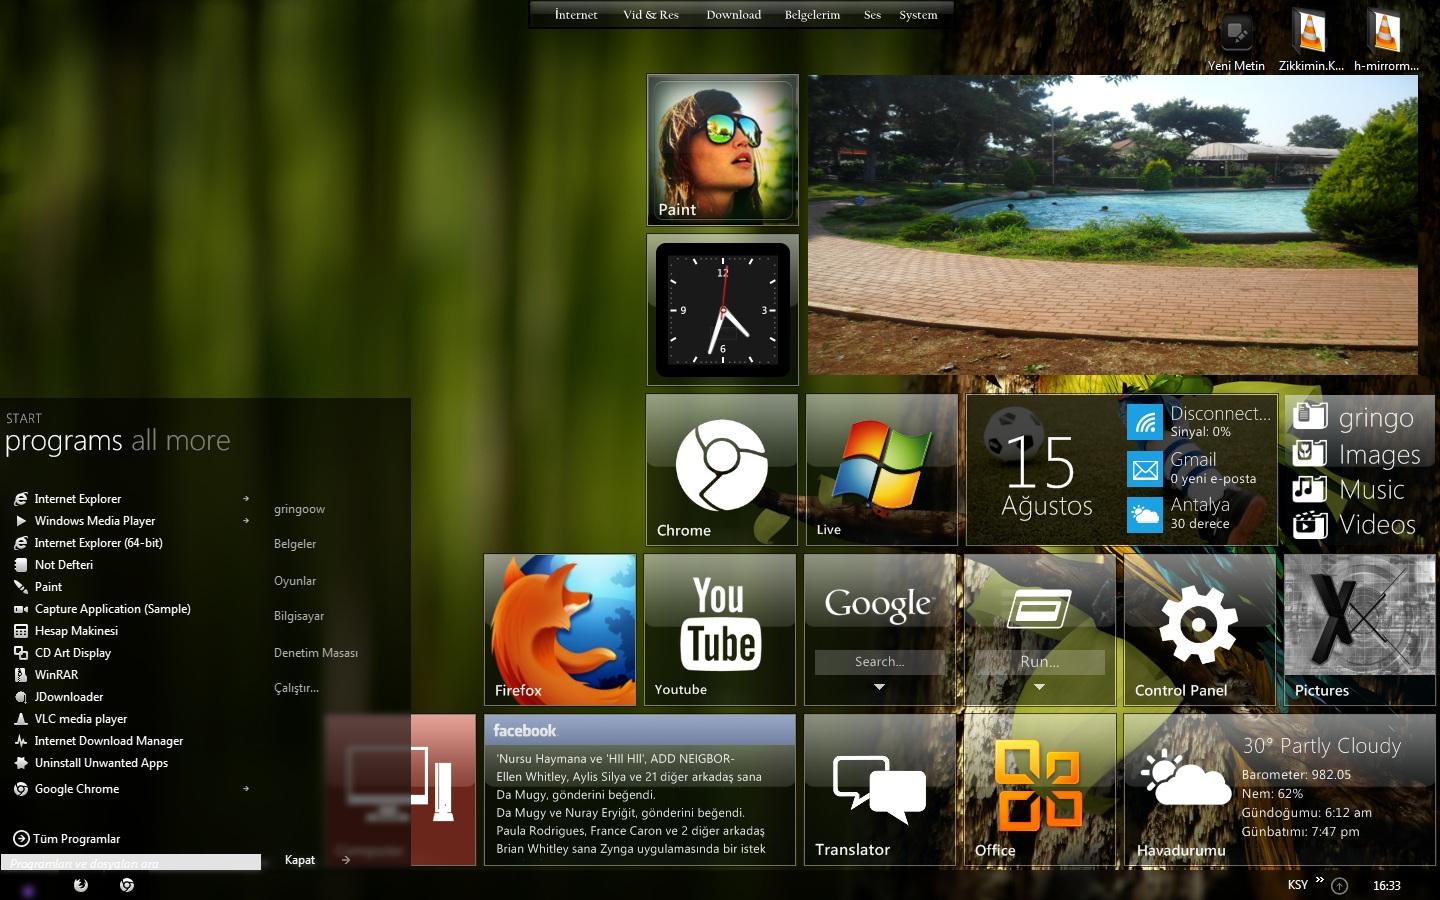The image size is (1440, 900).
Task: Open the Download menu
Action: coord(734,15)
